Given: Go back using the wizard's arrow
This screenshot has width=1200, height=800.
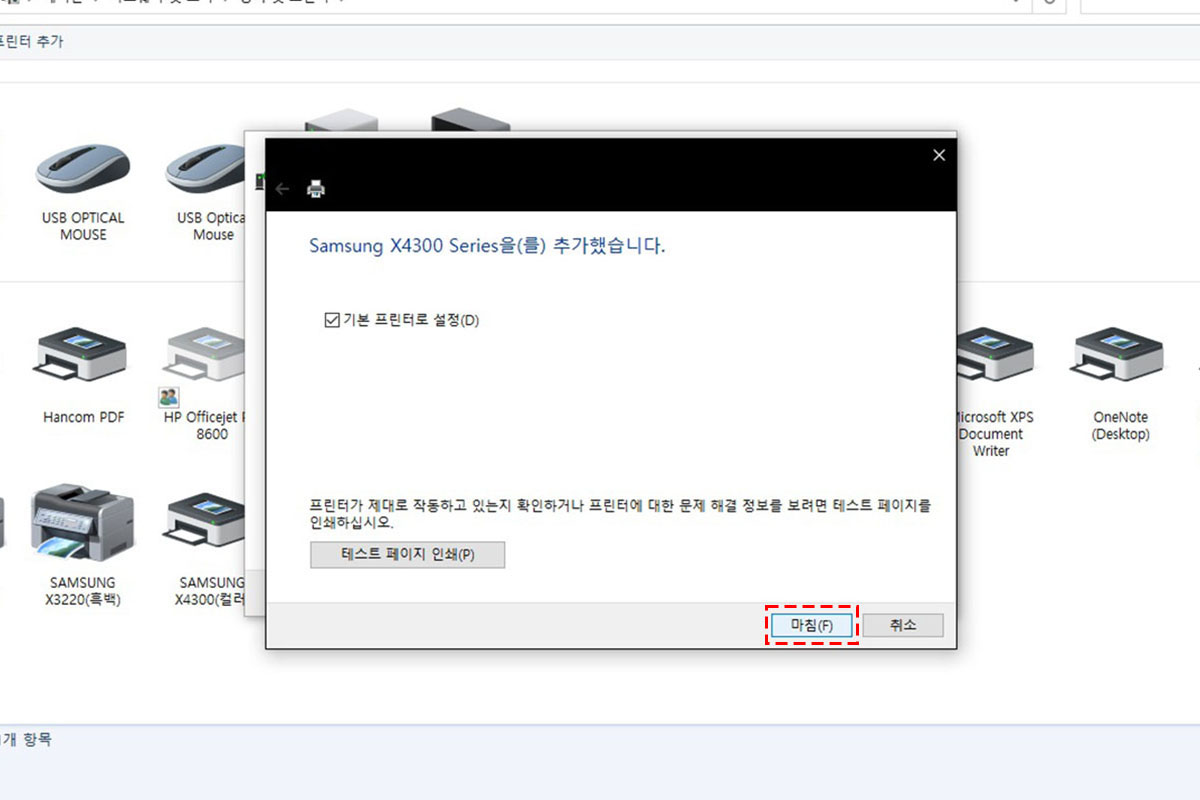Looking at the screenshot, I should [x=282, y=189].
